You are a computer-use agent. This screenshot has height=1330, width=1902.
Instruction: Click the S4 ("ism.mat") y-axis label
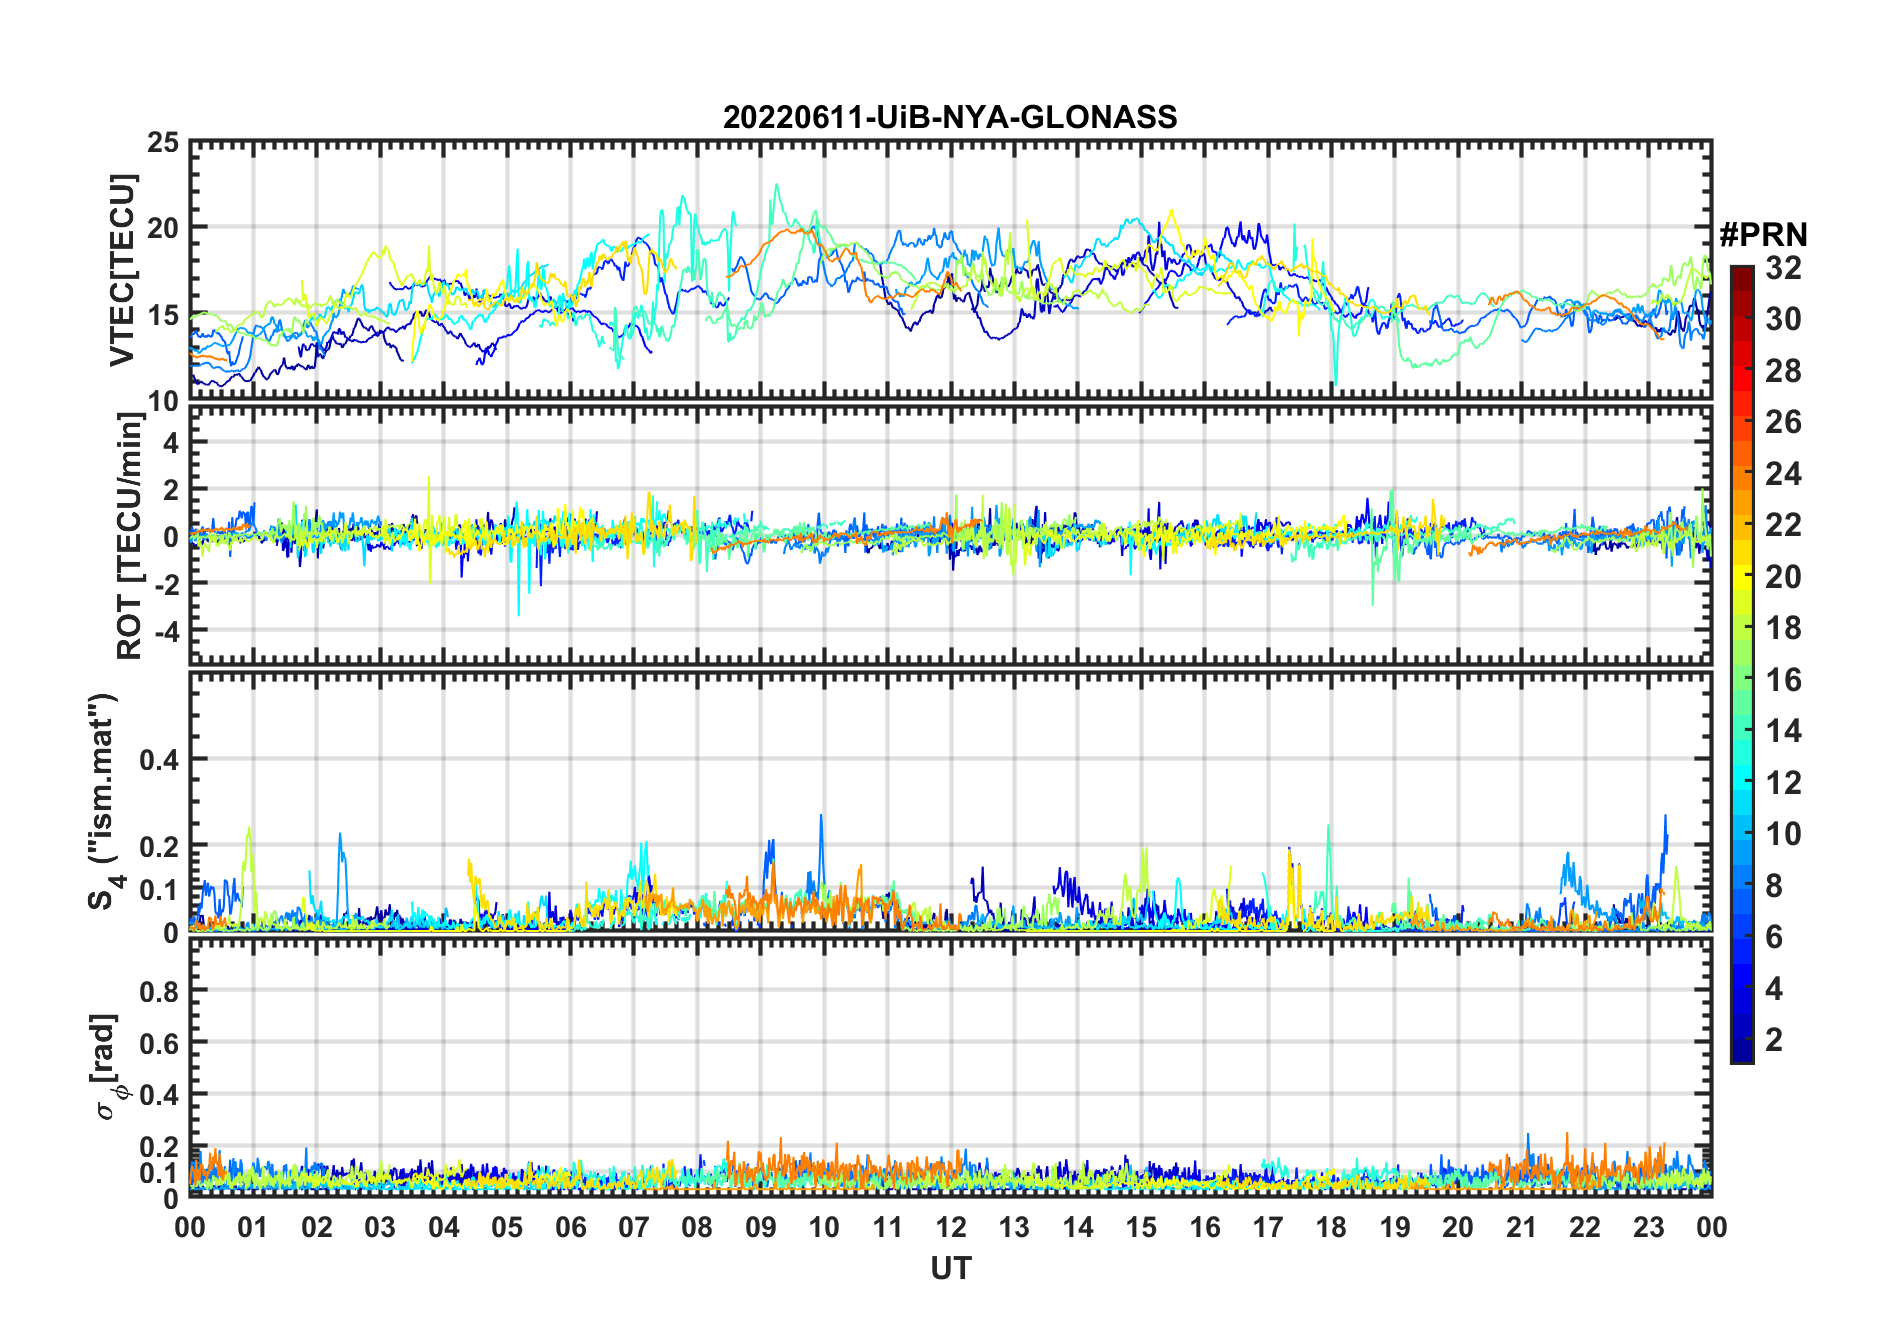[104, 801]
